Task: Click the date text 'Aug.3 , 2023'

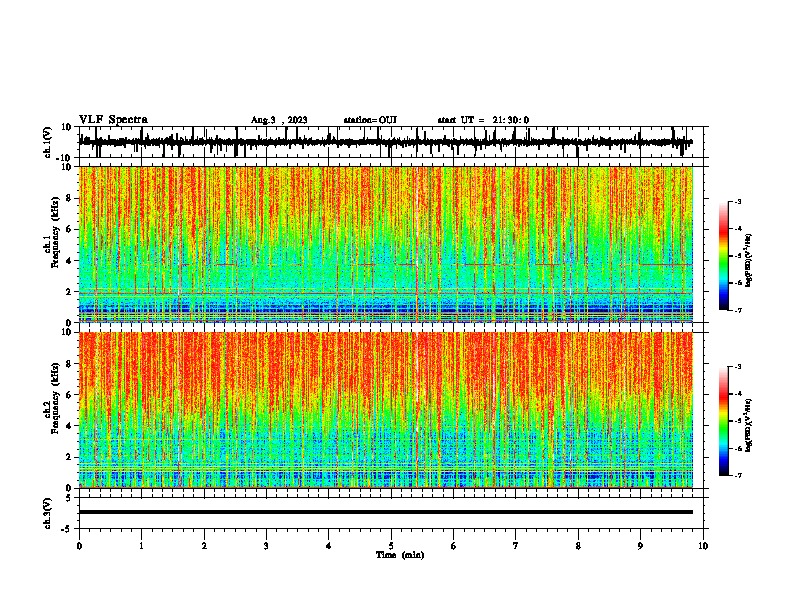Action: click(x=279, y=120)
